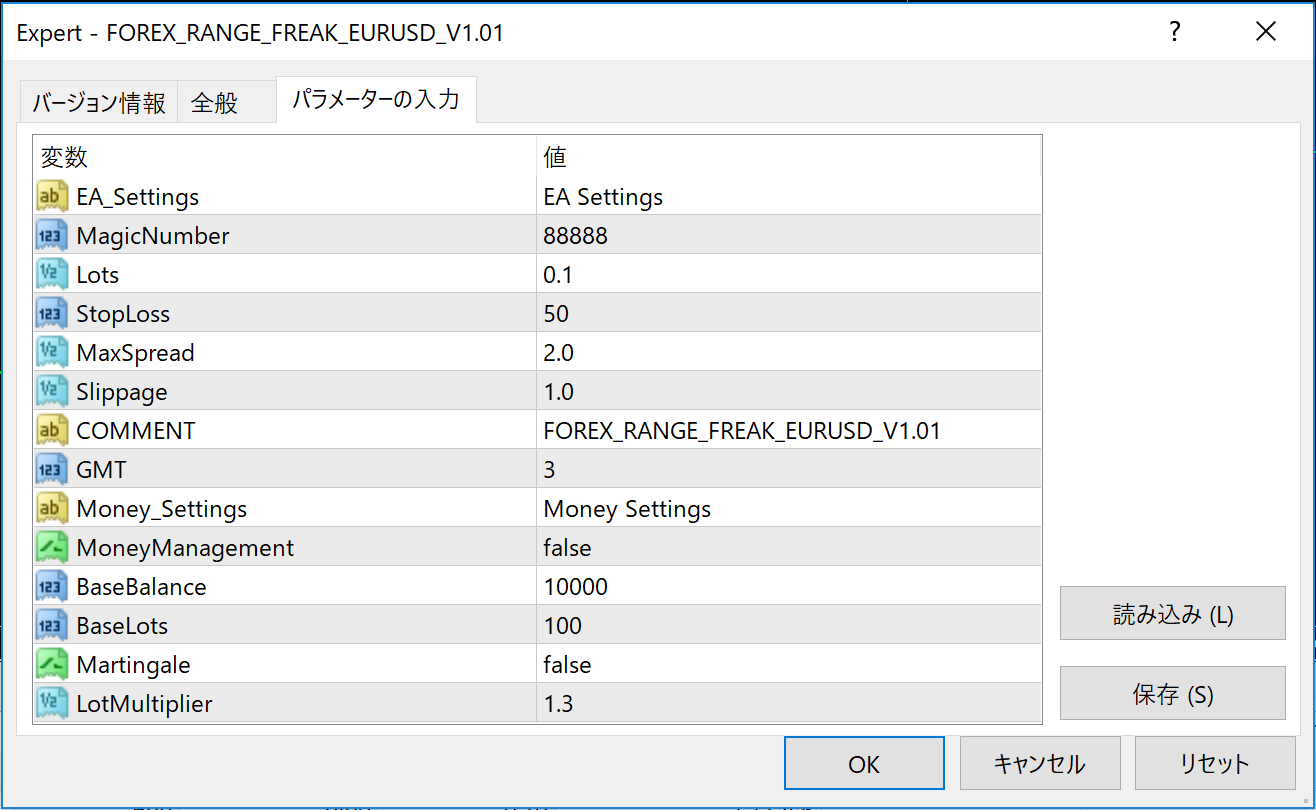Click the 保存 (S) save button
The width and height of the screenshot is (1316, 810).
[x=1172, y=693]
